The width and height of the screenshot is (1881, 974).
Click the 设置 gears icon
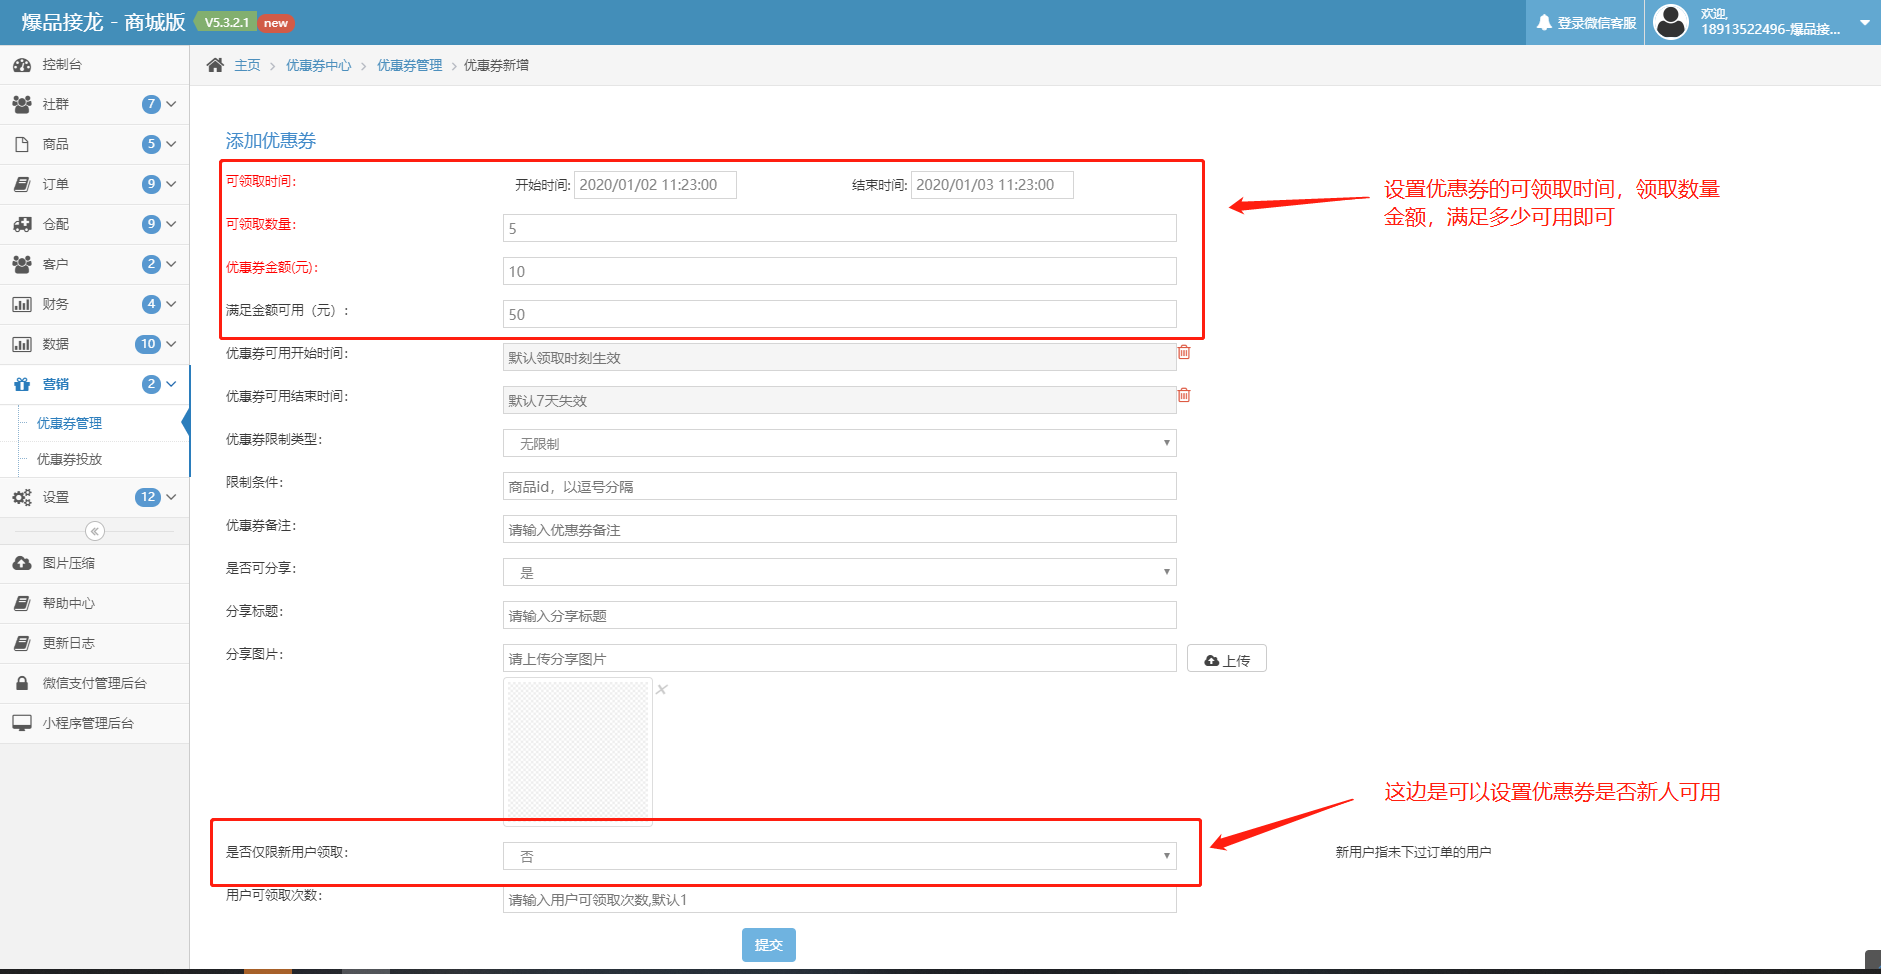point(21,497)
